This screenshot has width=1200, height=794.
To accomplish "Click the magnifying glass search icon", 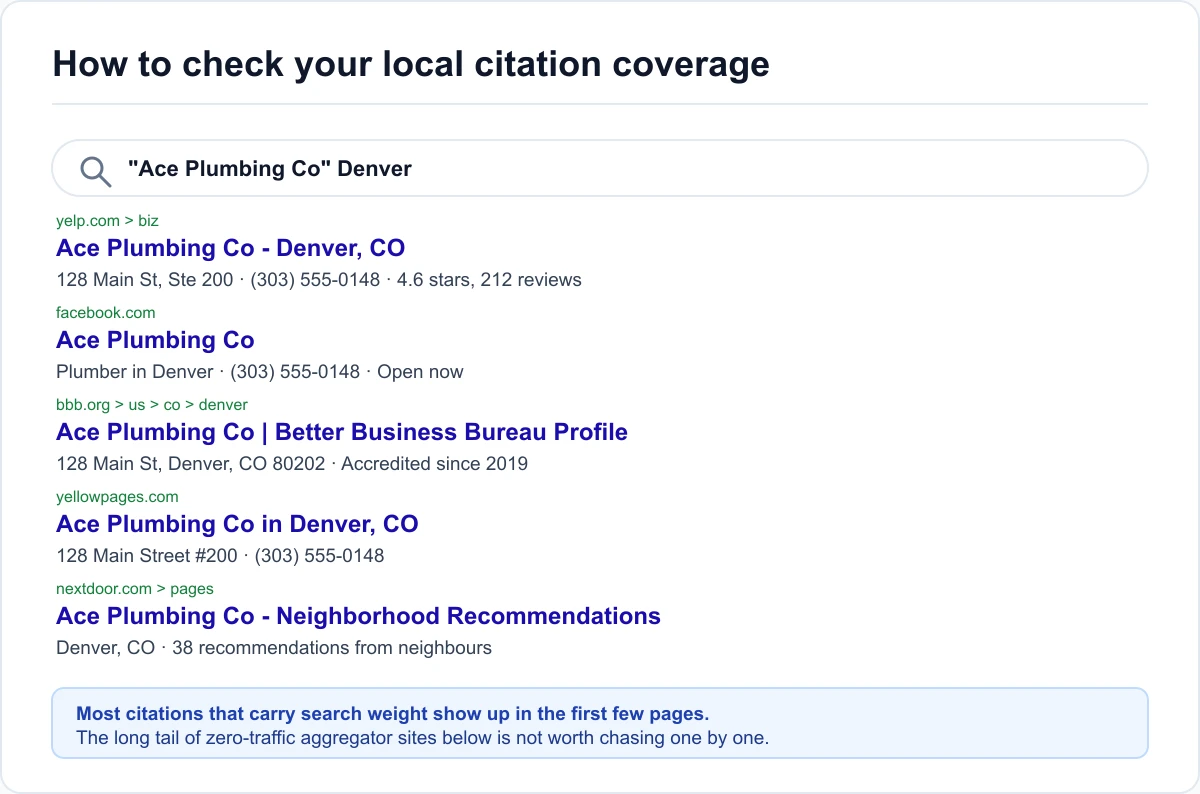I will click(96, 171).
